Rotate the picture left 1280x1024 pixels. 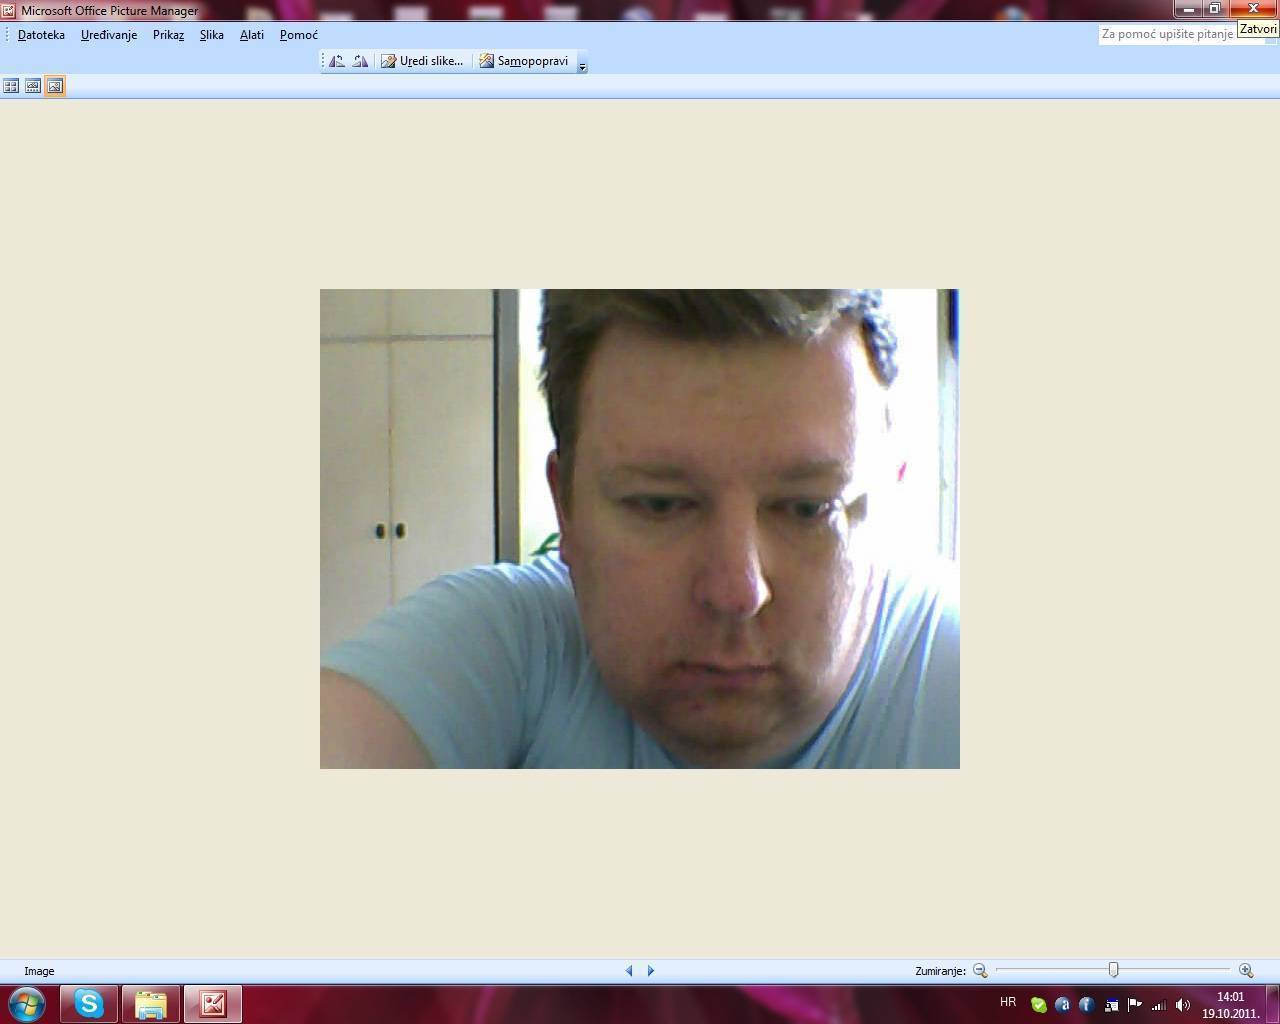[x=337, y=61]
